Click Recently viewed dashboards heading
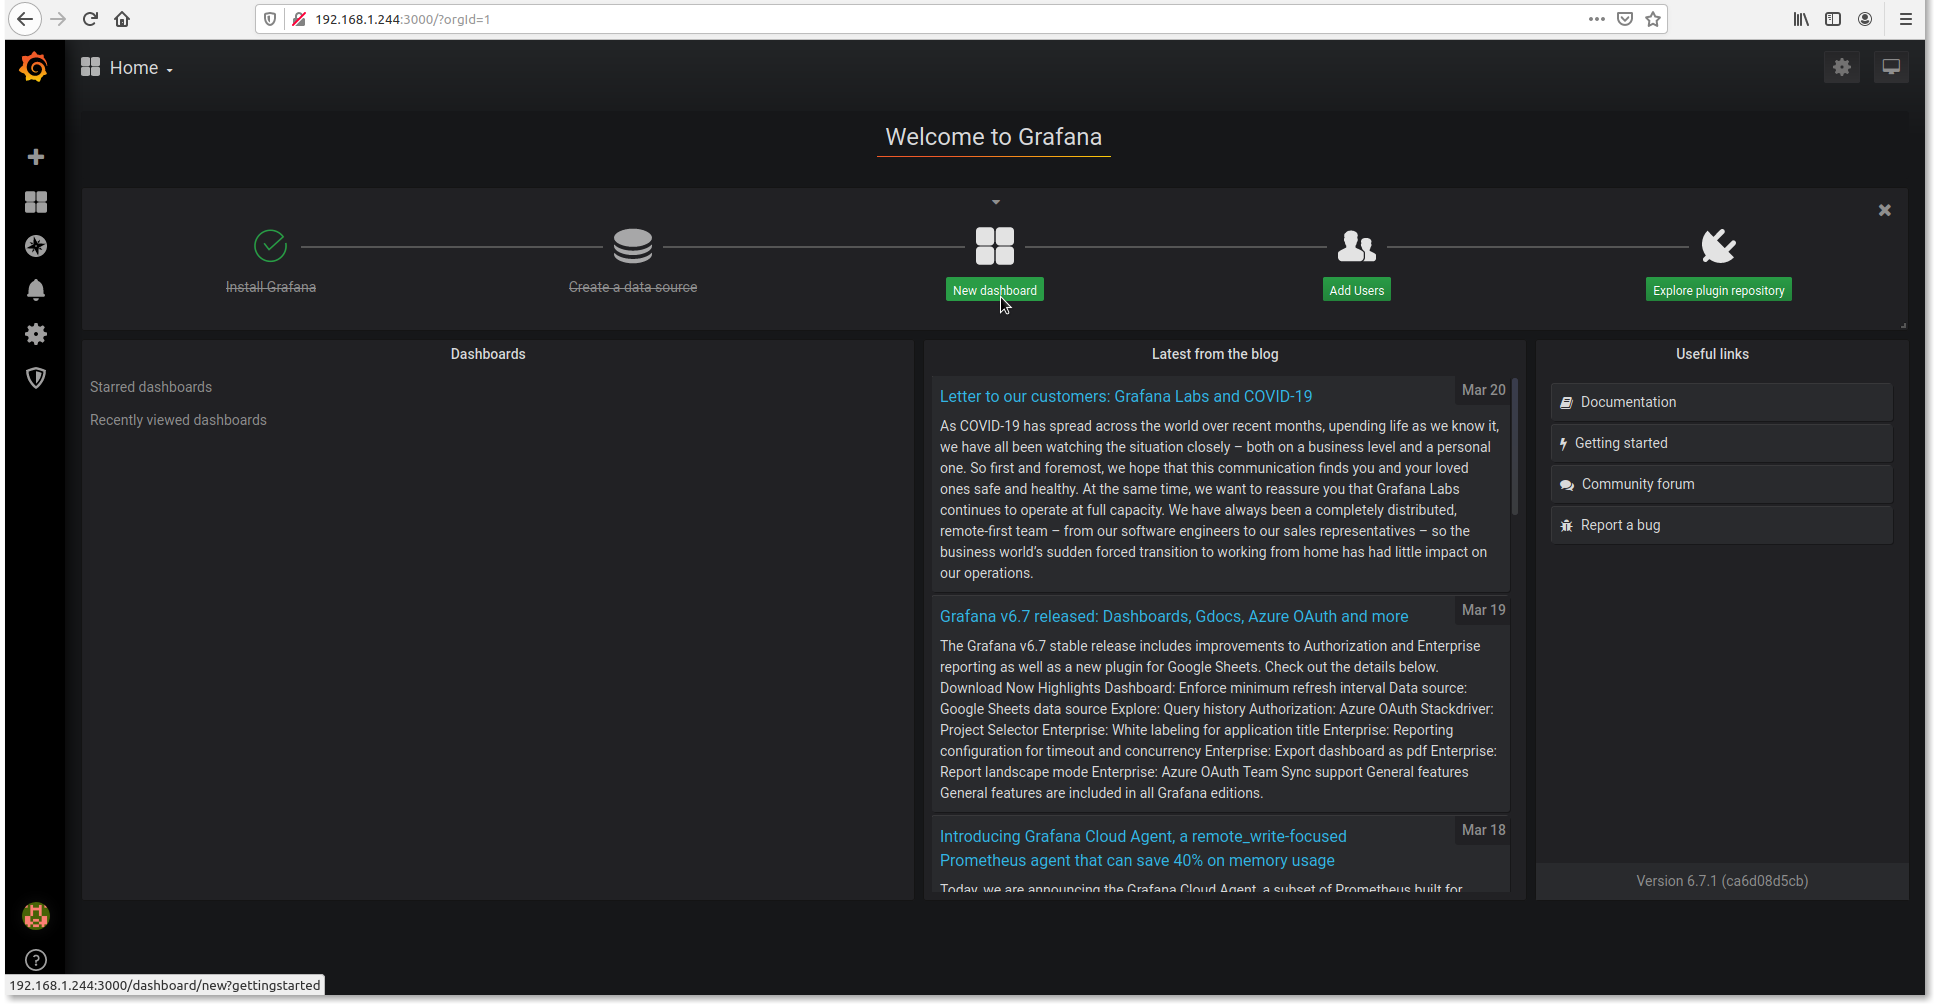The height and width of the screenshot is (1004, 1934). 178,420
